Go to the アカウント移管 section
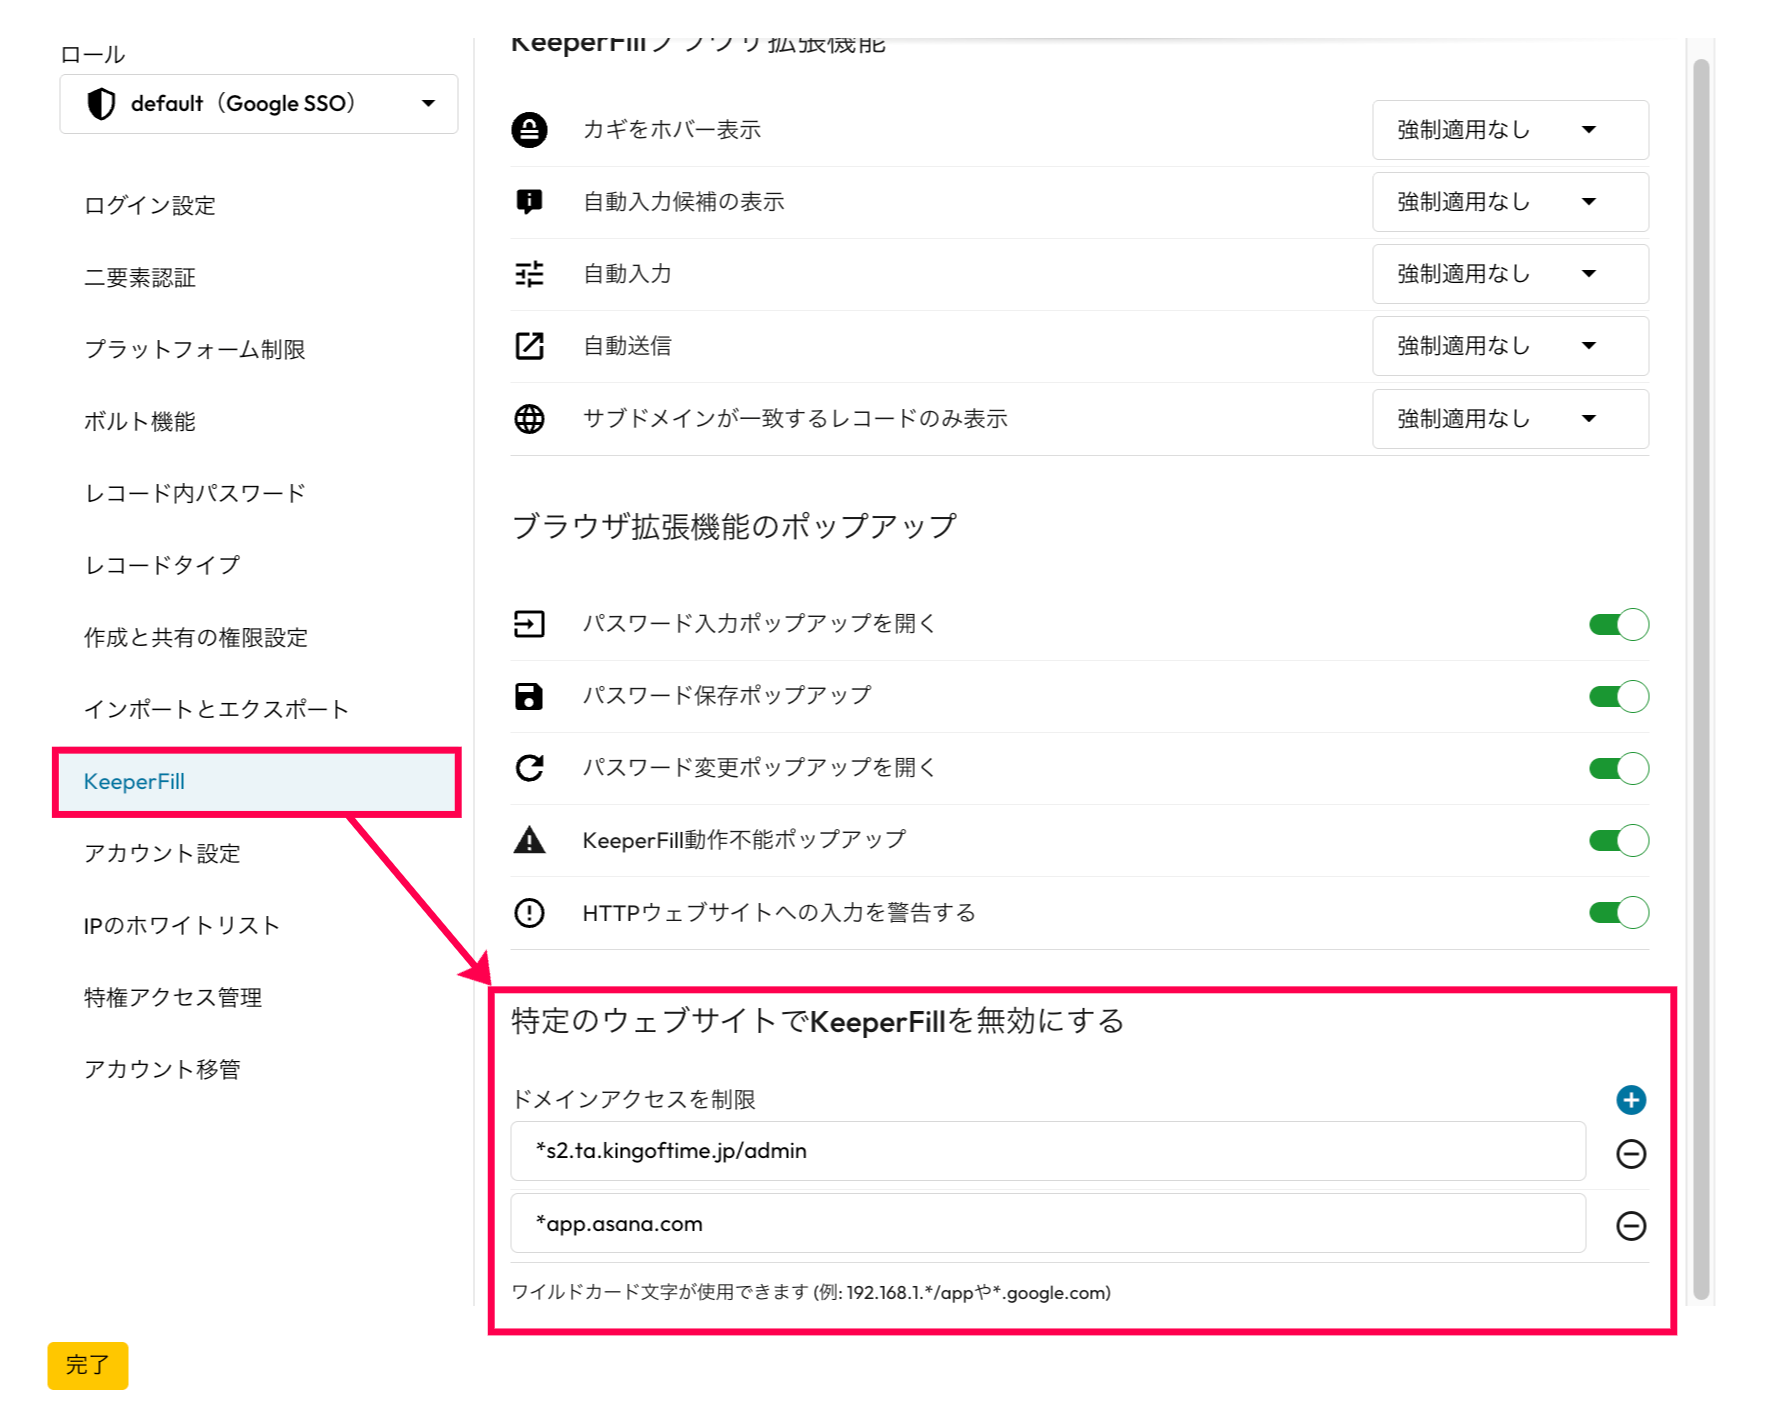The height and width of the screenshot is (1417, 1776). click(x=162, y=1070)
